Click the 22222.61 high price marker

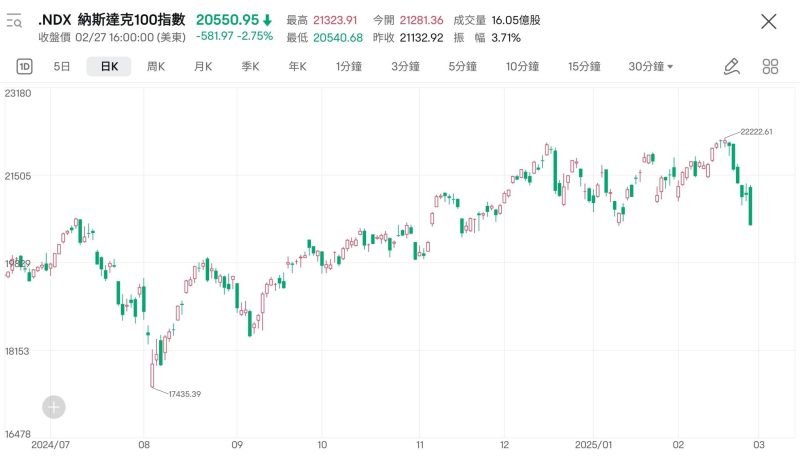click(x=756, y=131)
